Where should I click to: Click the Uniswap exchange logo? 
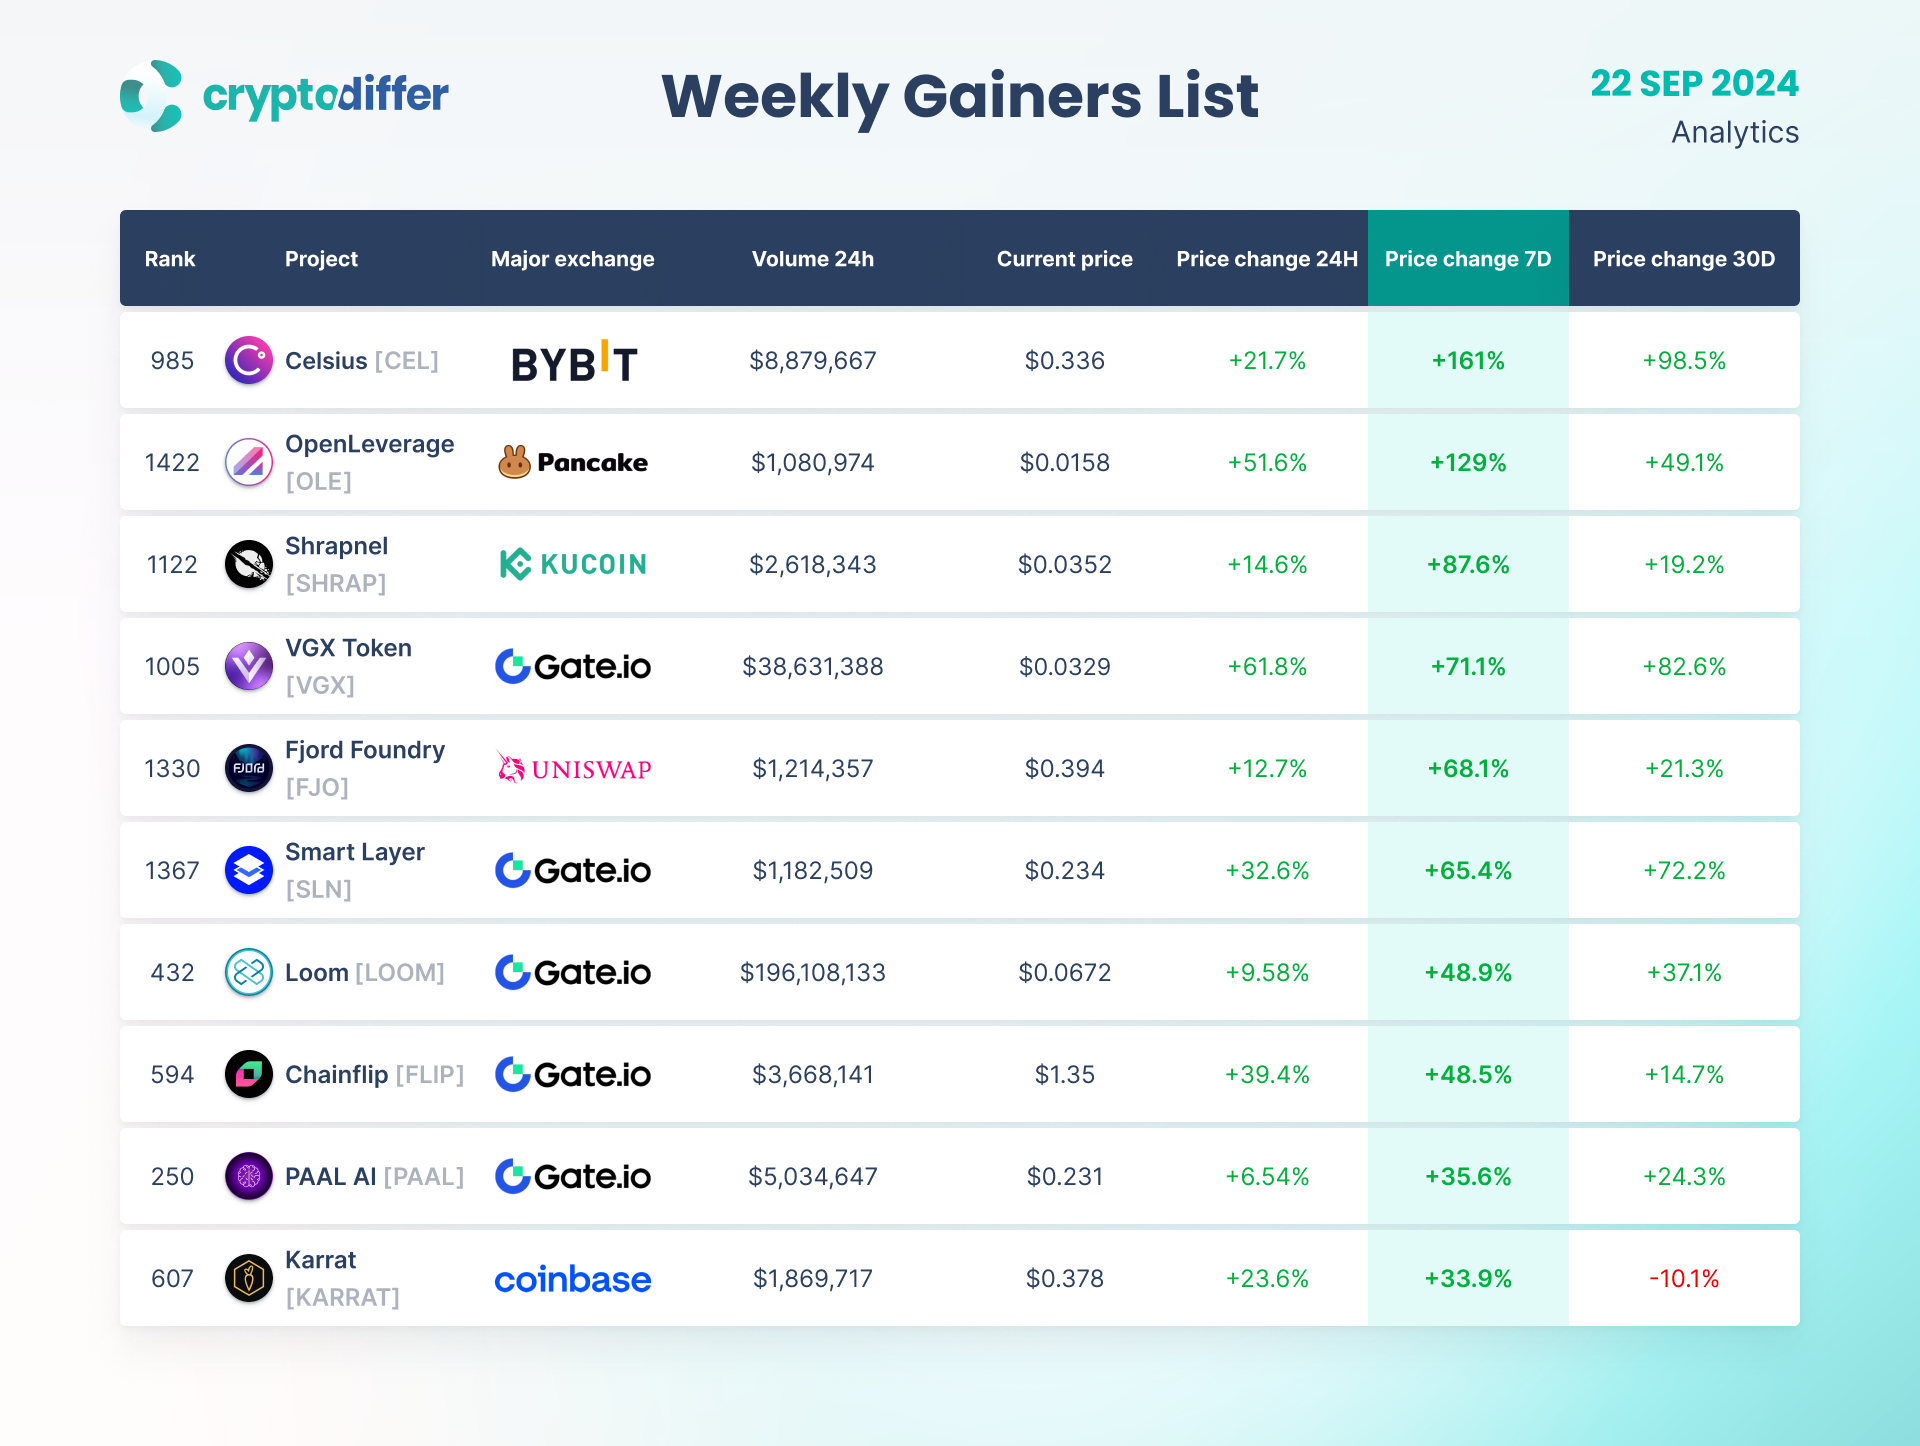[x=573, y=768]
